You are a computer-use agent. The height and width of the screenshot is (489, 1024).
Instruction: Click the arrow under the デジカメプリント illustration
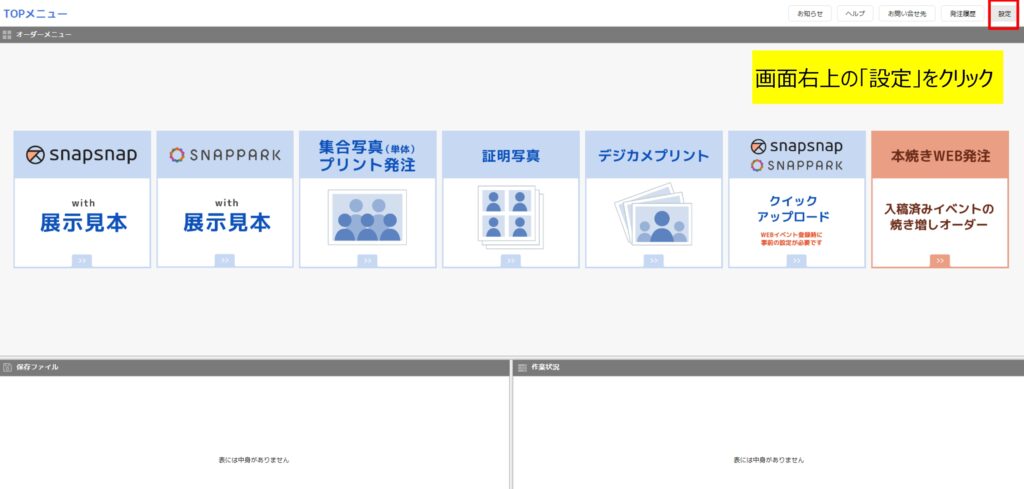click(x=654, y=260)
